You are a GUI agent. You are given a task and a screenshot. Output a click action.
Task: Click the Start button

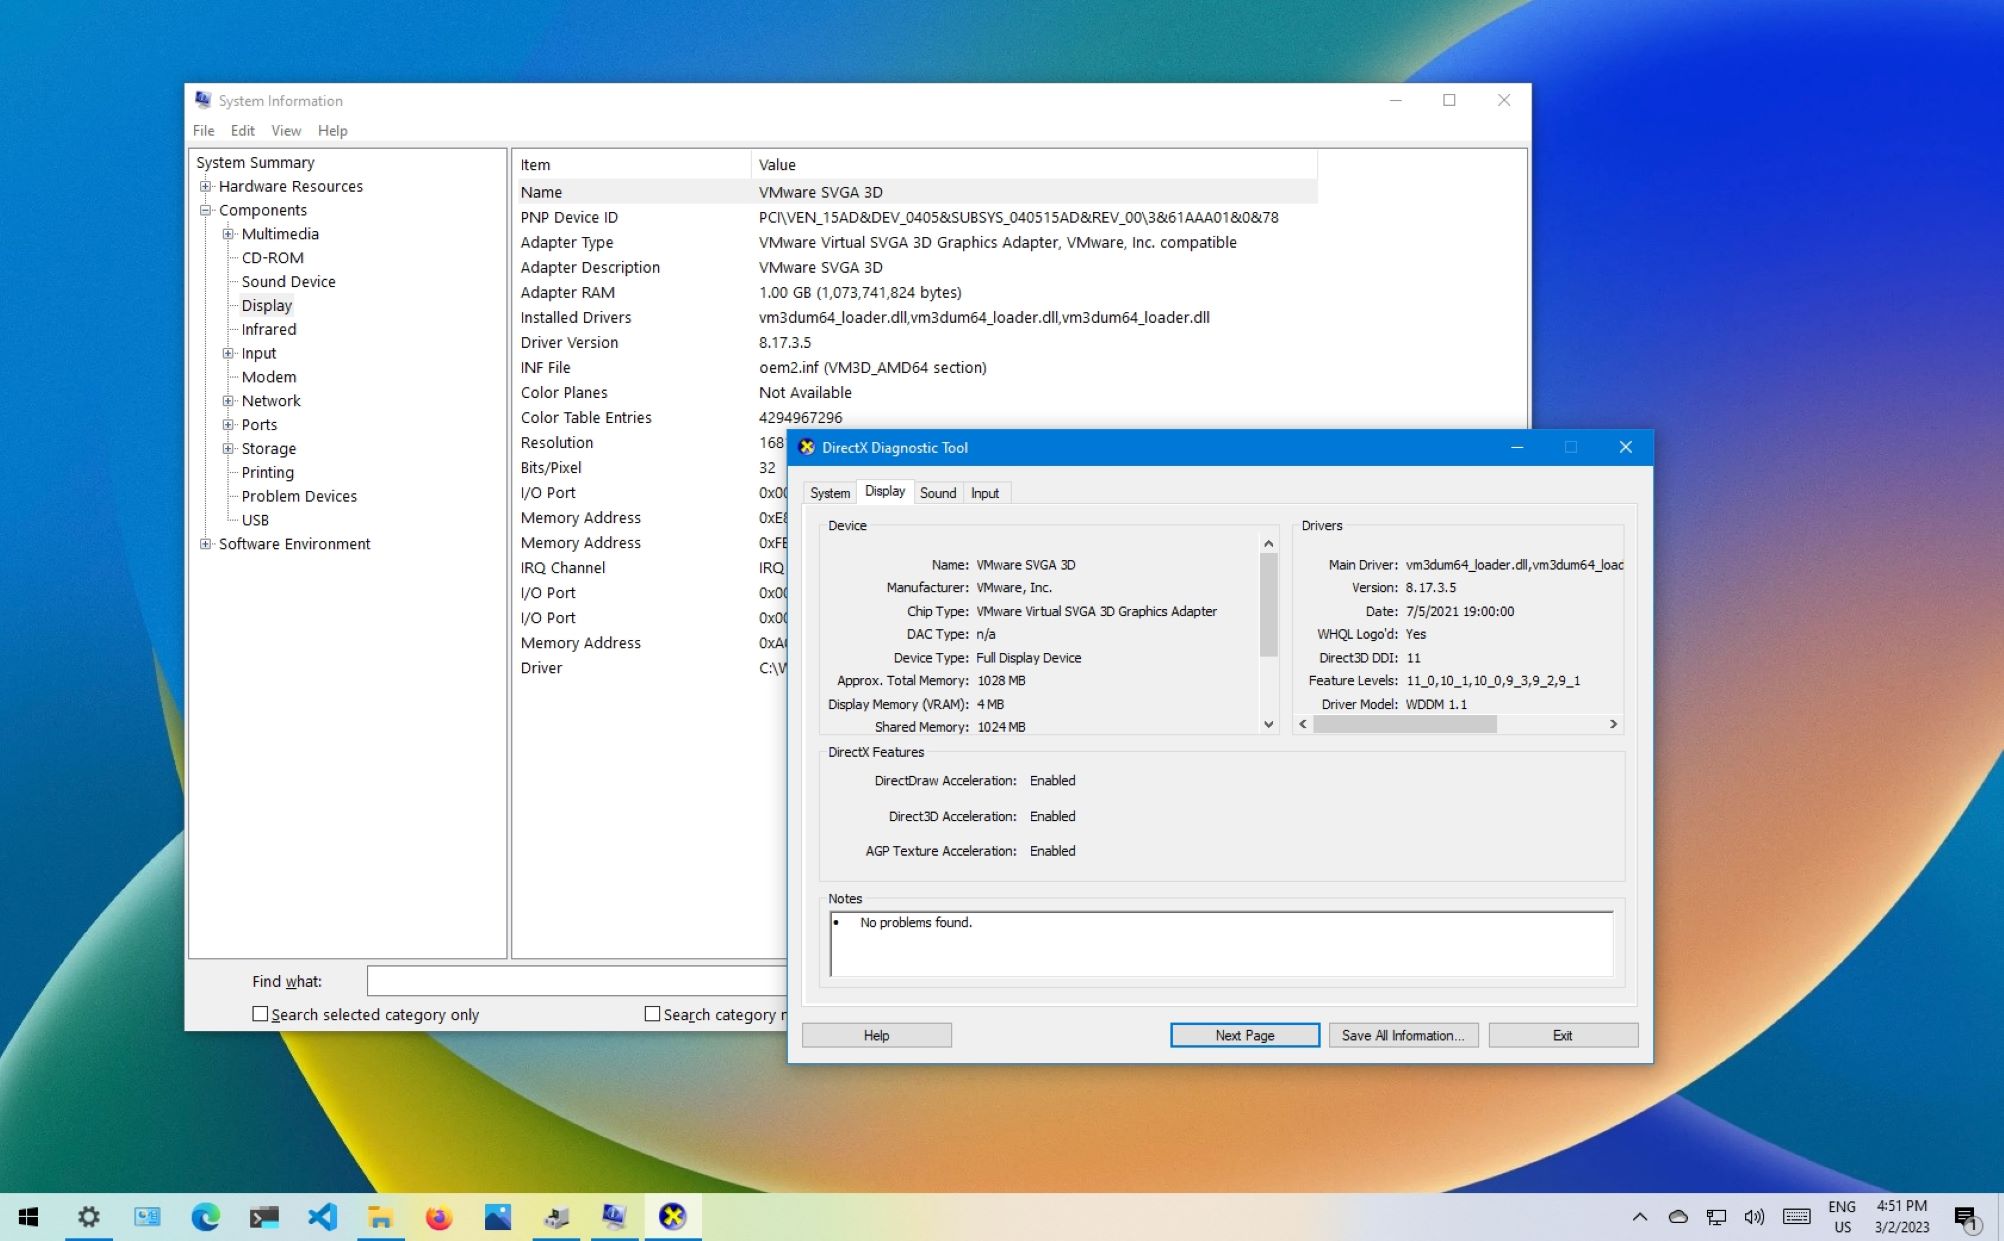click(x=28, y=1217)
